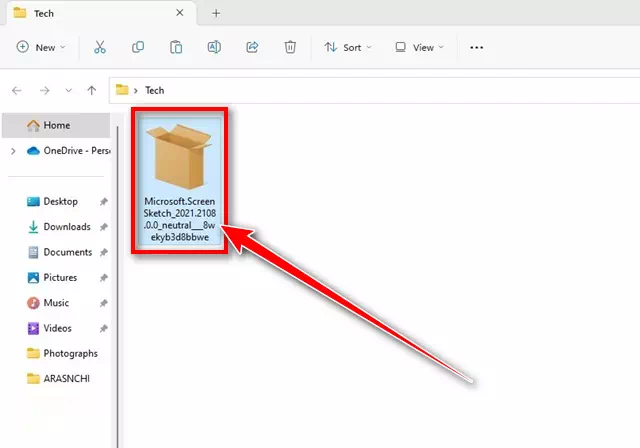The image size is (640, 448).
Task: Open the View dropdown menu
Action: coord(419,47)
